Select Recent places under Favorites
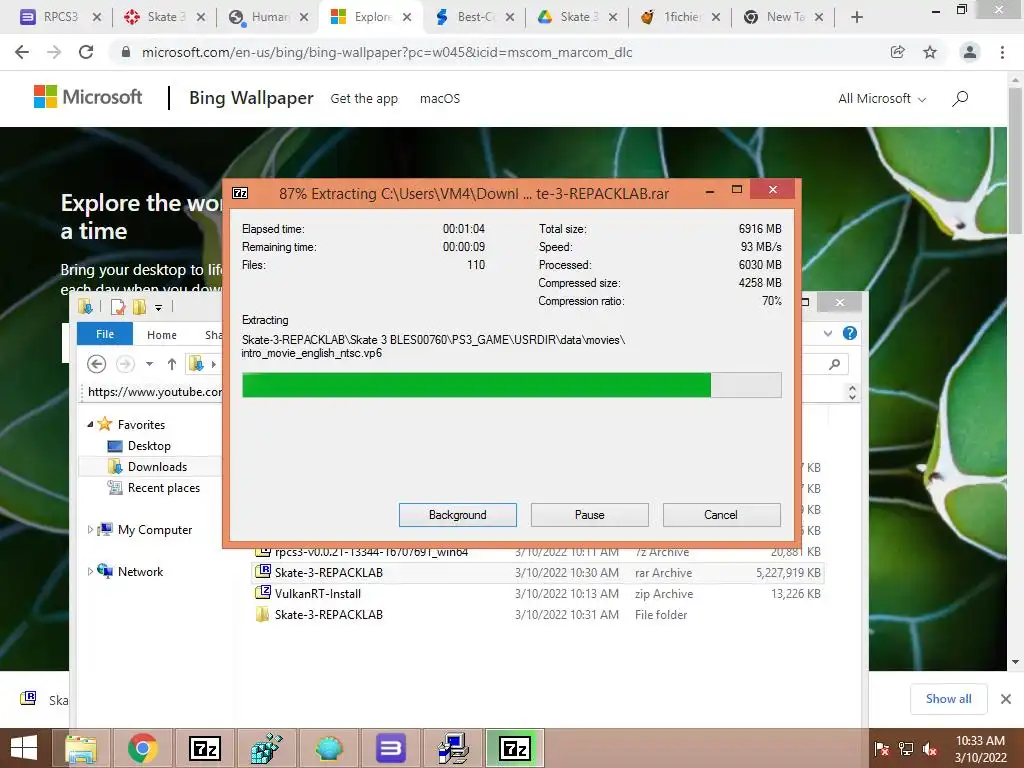Image resolution: width=1024 pixels, height=768 pixels. (164, 488)
